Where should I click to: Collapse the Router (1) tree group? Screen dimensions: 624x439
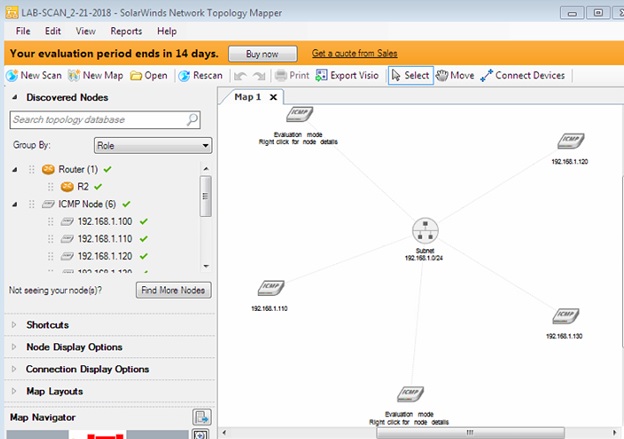[x=15, y=170]
